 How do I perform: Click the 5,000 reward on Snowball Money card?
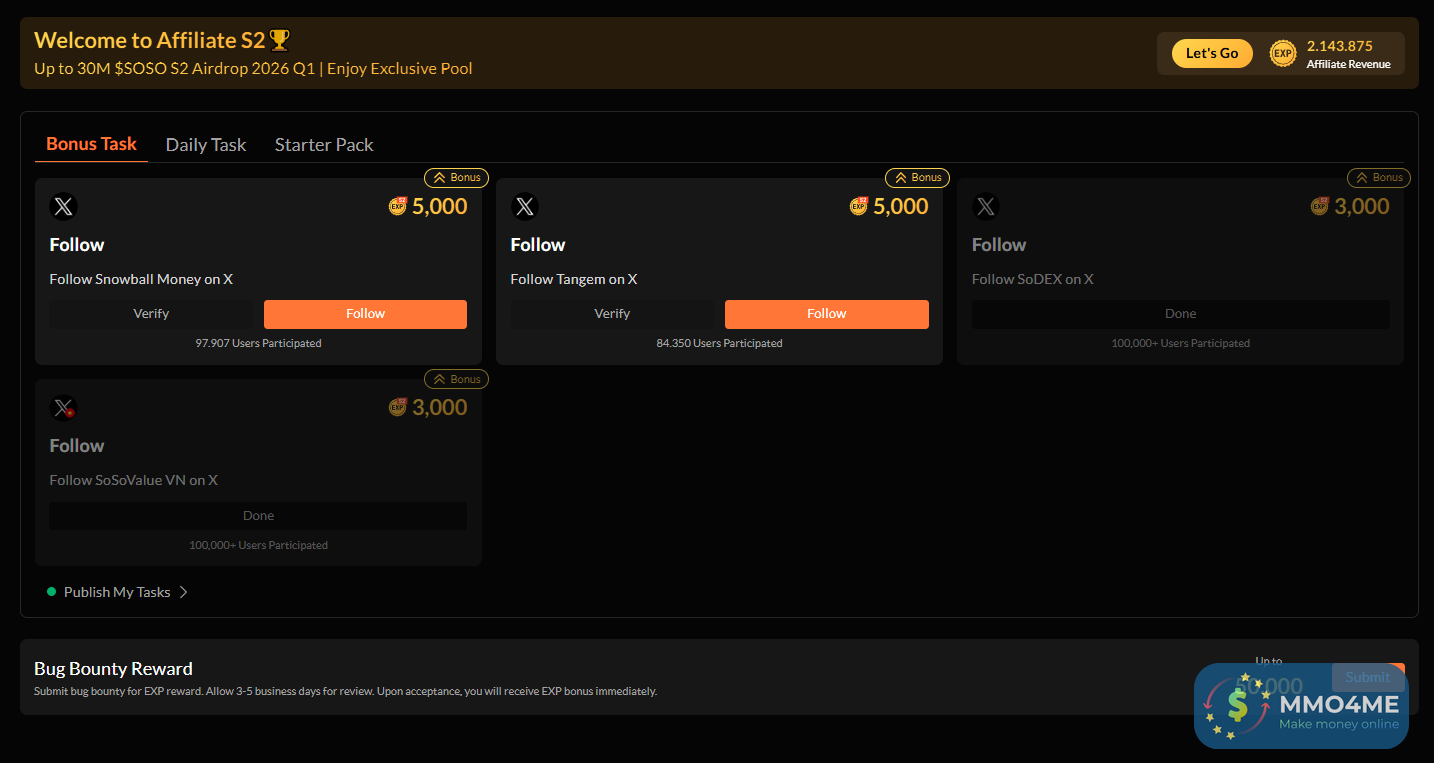(x=440, y=207)
